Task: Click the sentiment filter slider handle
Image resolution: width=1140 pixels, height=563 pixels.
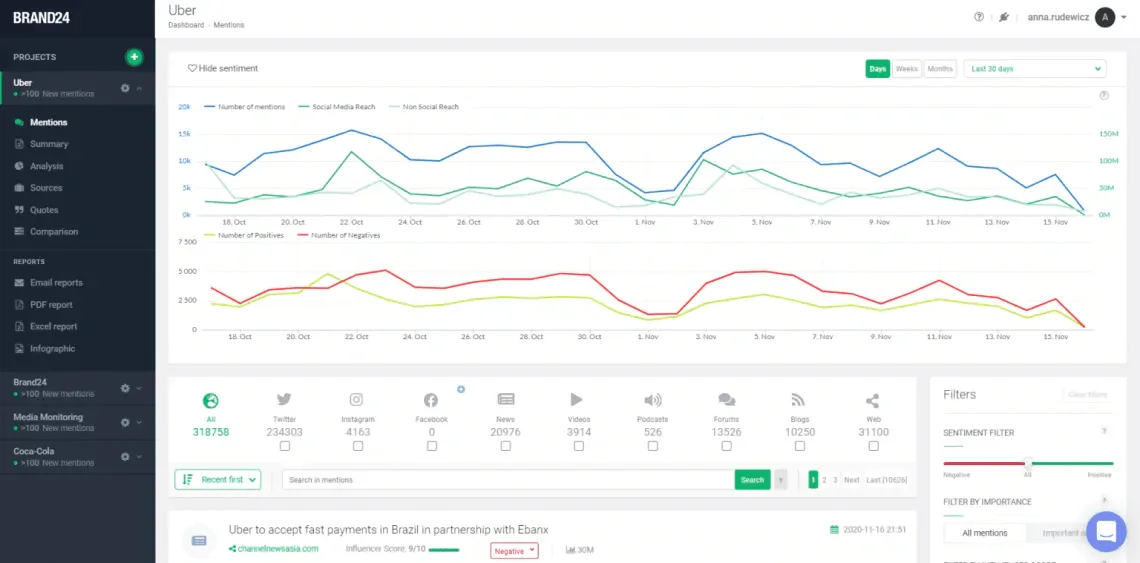Action: (x=1028, y=463)
